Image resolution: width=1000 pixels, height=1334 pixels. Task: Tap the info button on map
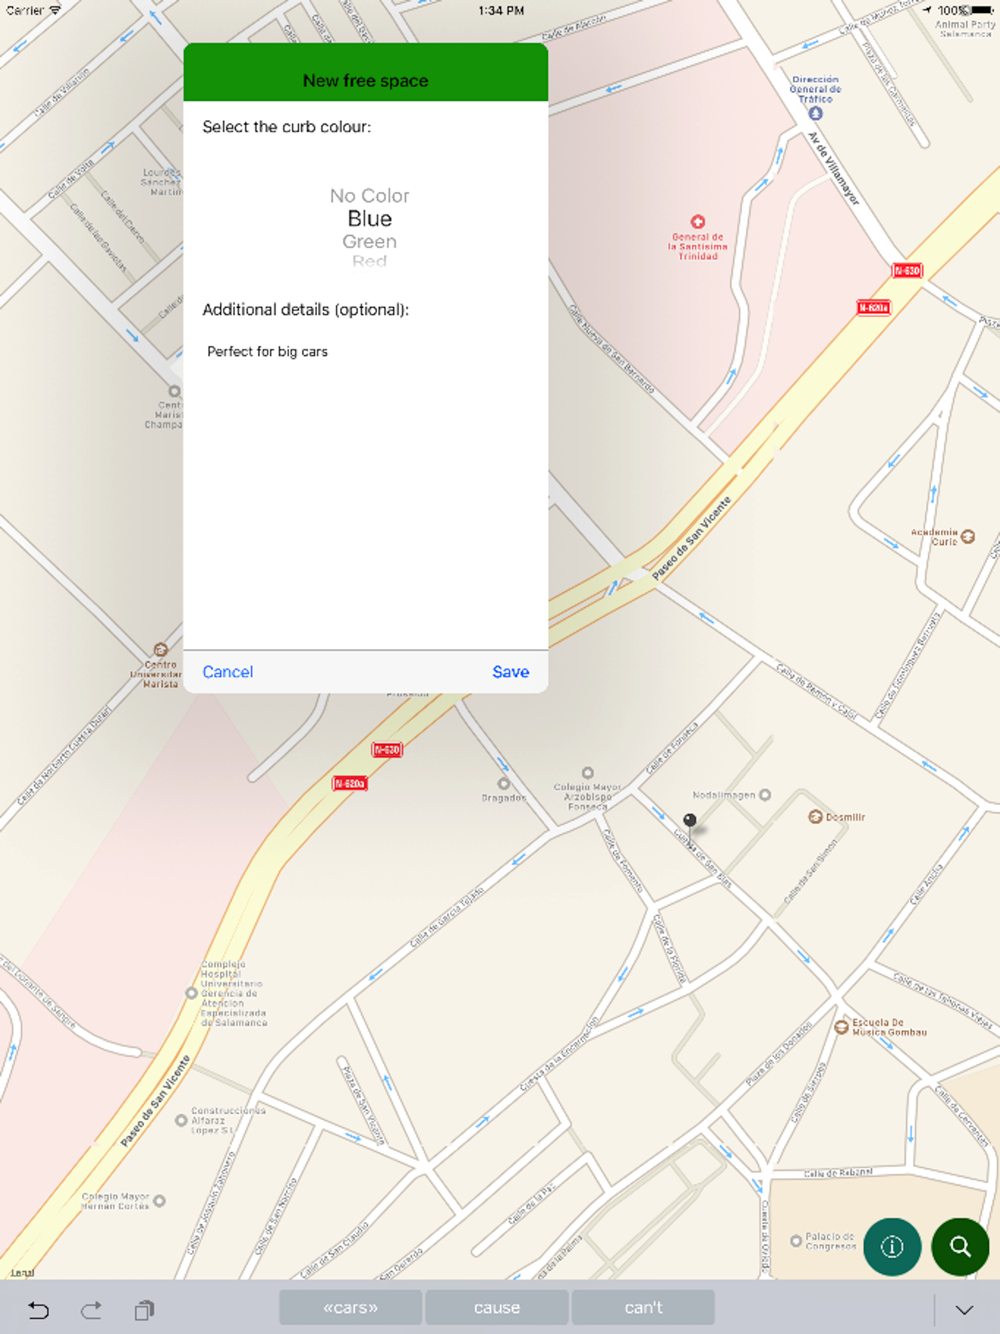pyautogui.click(x=892, y=1246)
